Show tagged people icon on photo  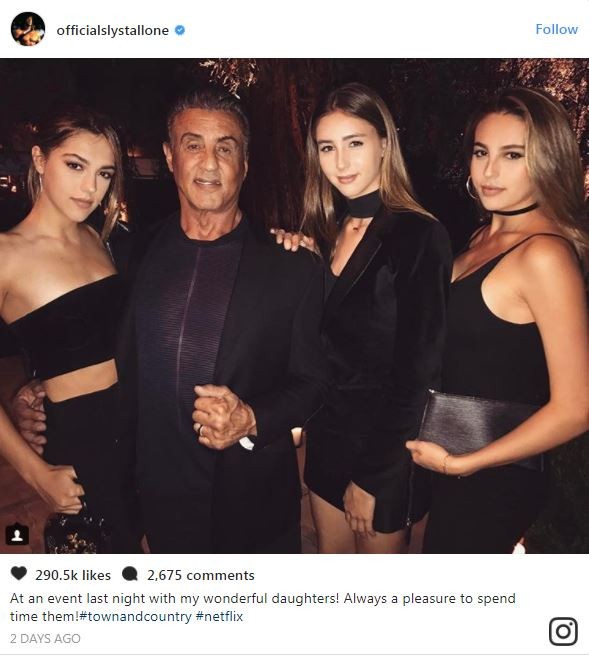17,535
